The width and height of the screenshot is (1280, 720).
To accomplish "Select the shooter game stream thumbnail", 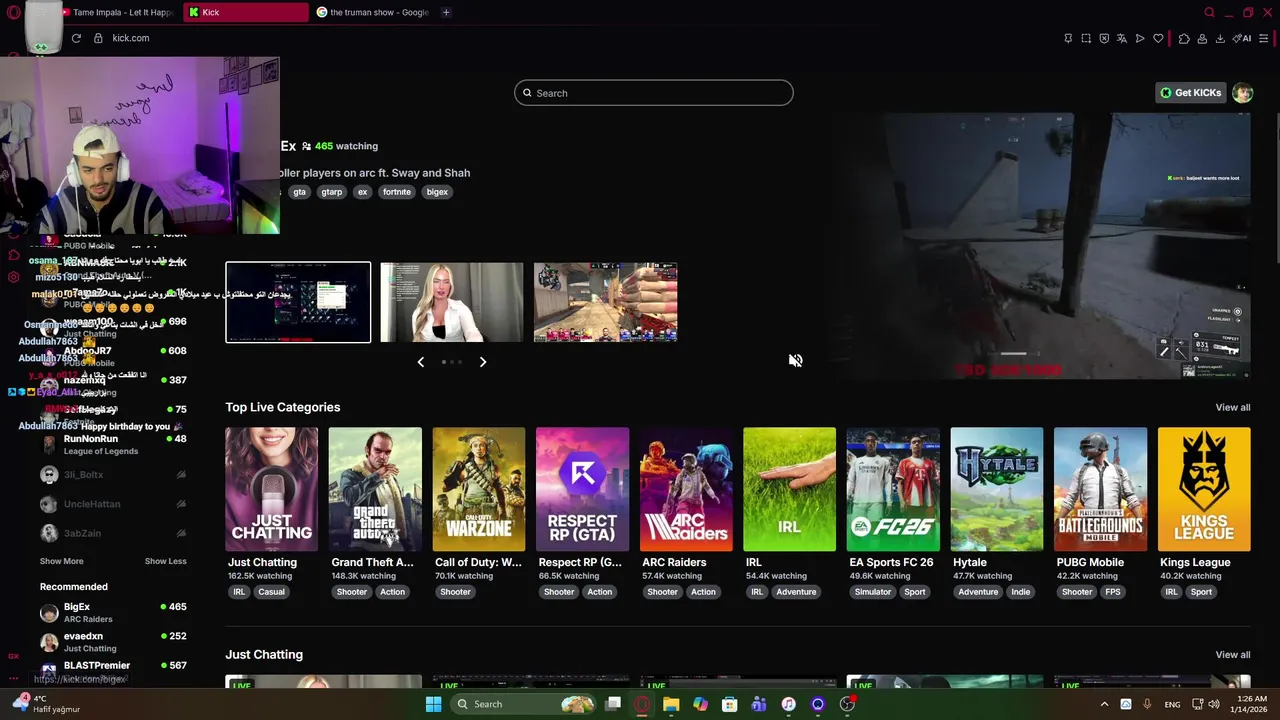I will (605, 302).
